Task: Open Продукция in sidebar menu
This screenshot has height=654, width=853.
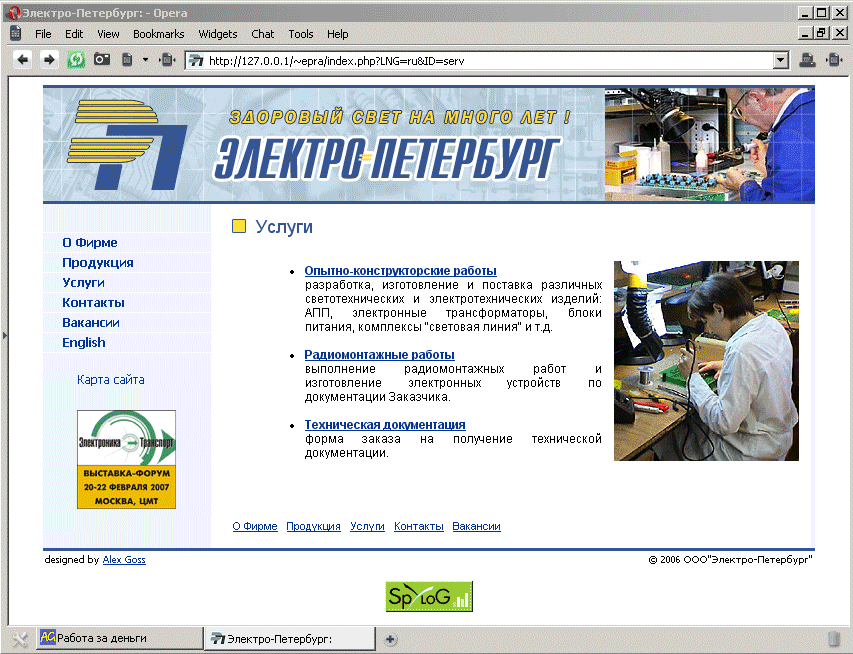Action: tap(98, 263)
